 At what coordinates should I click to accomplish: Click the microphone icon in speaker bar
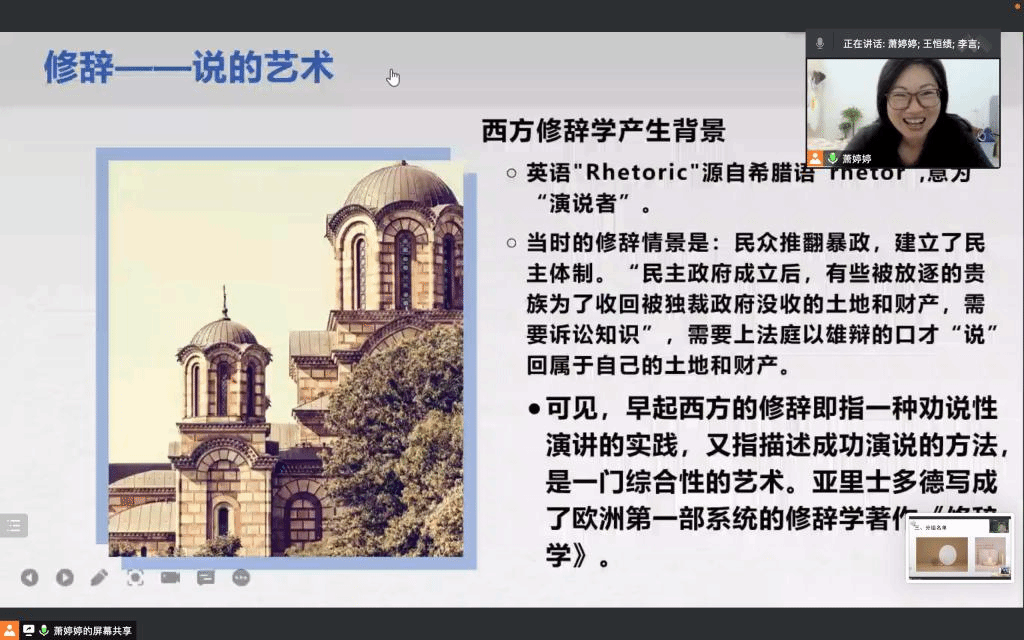point(820,43)
